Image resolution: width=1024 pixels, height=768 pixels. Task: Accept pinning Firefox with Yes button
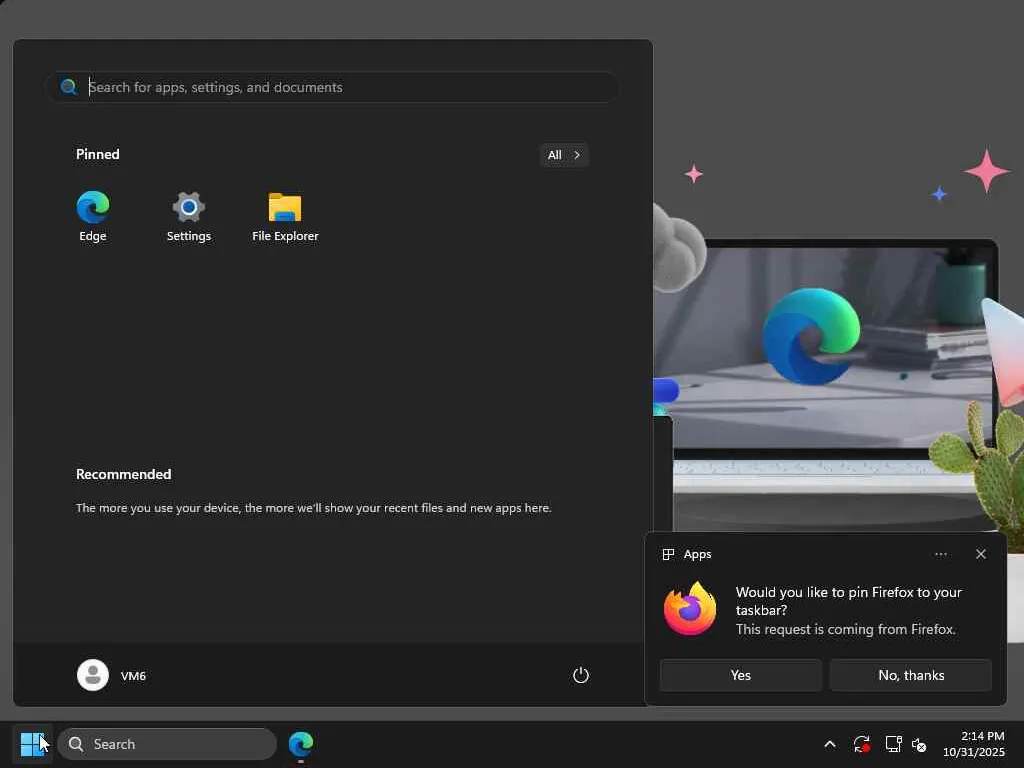click(741, 675)
